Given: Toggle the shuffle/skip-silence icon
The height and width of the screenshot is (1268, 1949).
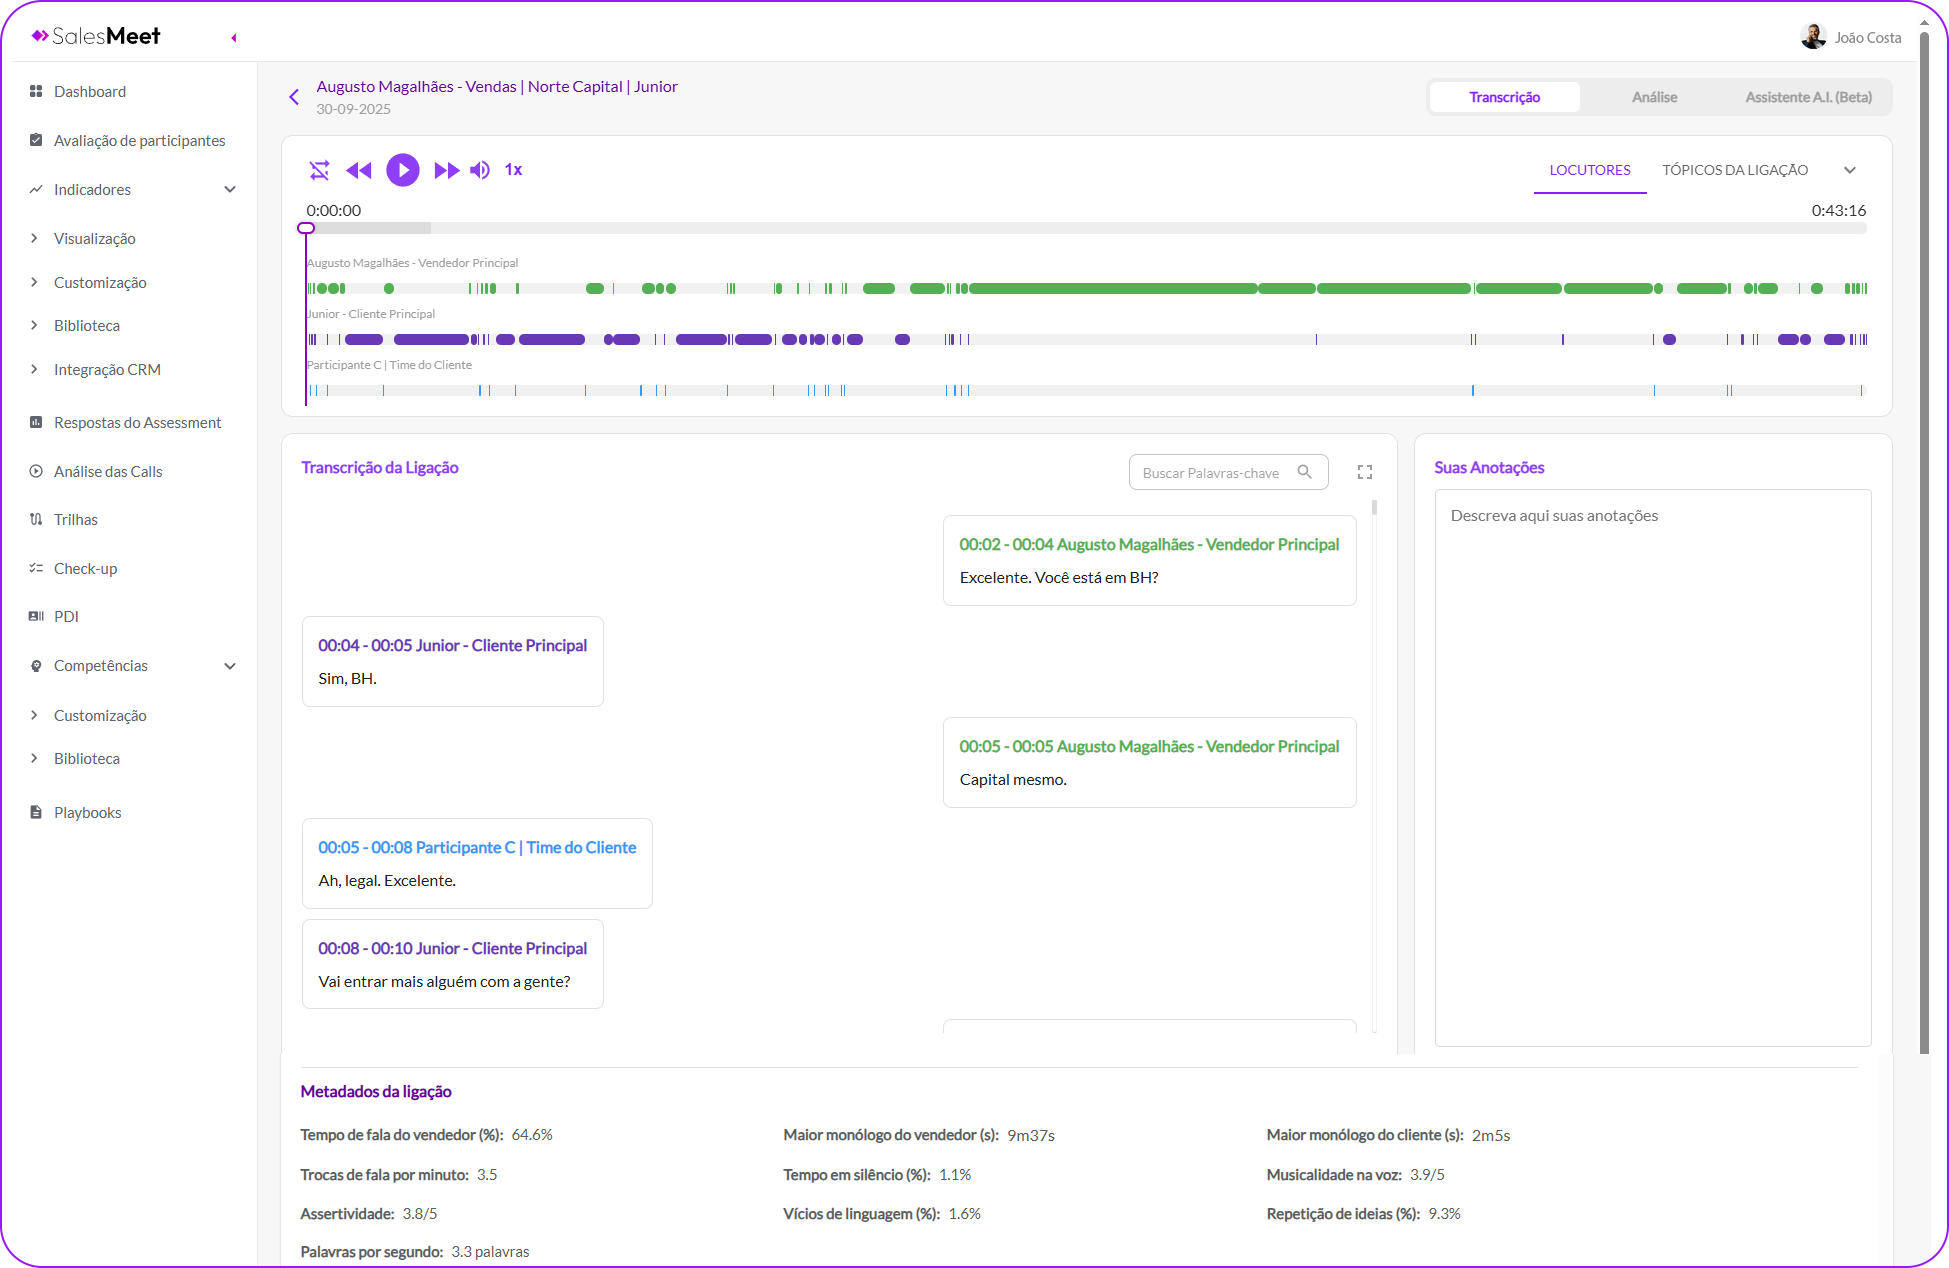Looking at the screenshot, I should [319, 170].
